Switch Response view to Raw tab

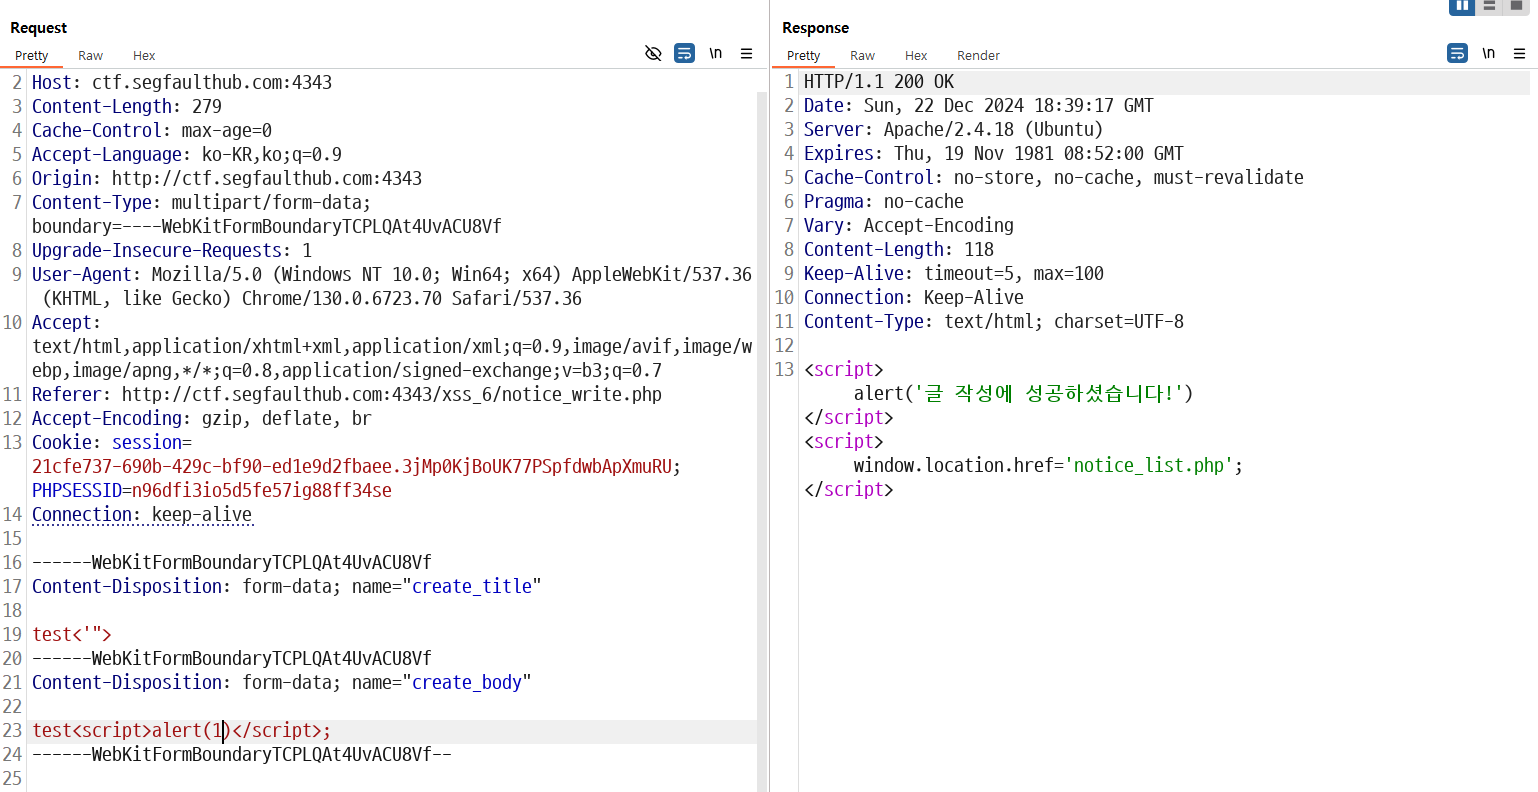point(863,55)
